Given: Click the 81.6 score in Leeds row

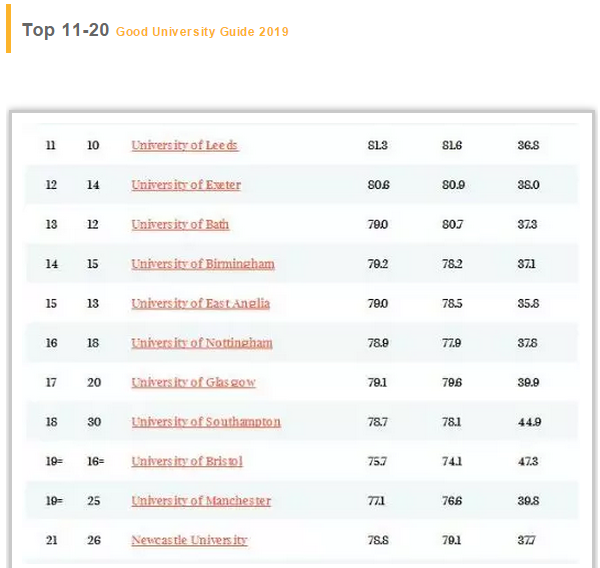Looking at the screenshot, I should (x=452, y=146).
